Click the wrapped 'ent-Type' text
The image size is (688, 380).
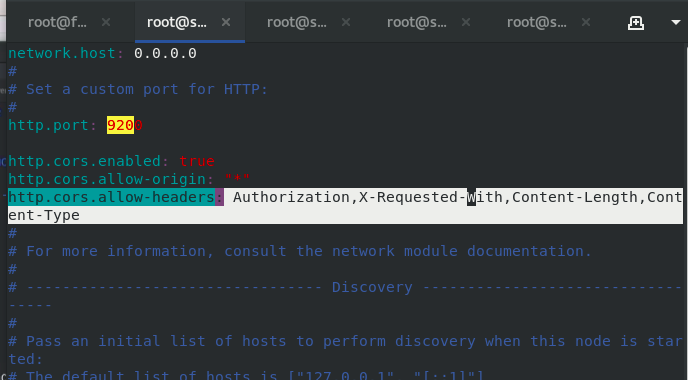[x=44, y=215]
